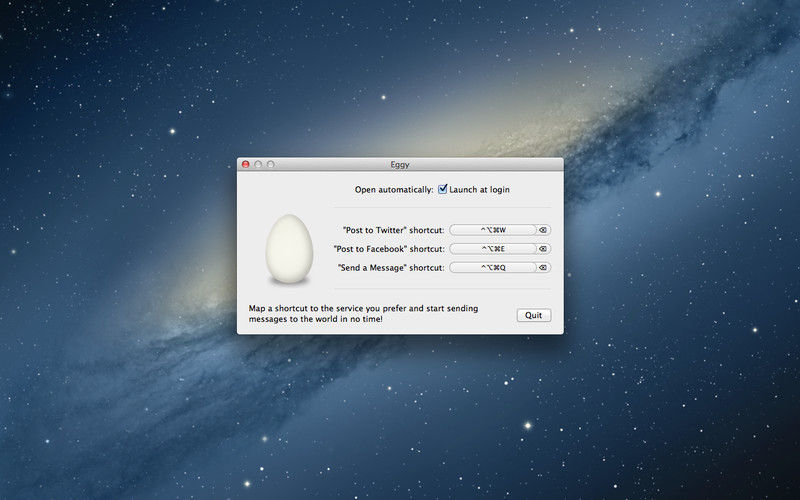Close the Eggy window

point(245,164)
